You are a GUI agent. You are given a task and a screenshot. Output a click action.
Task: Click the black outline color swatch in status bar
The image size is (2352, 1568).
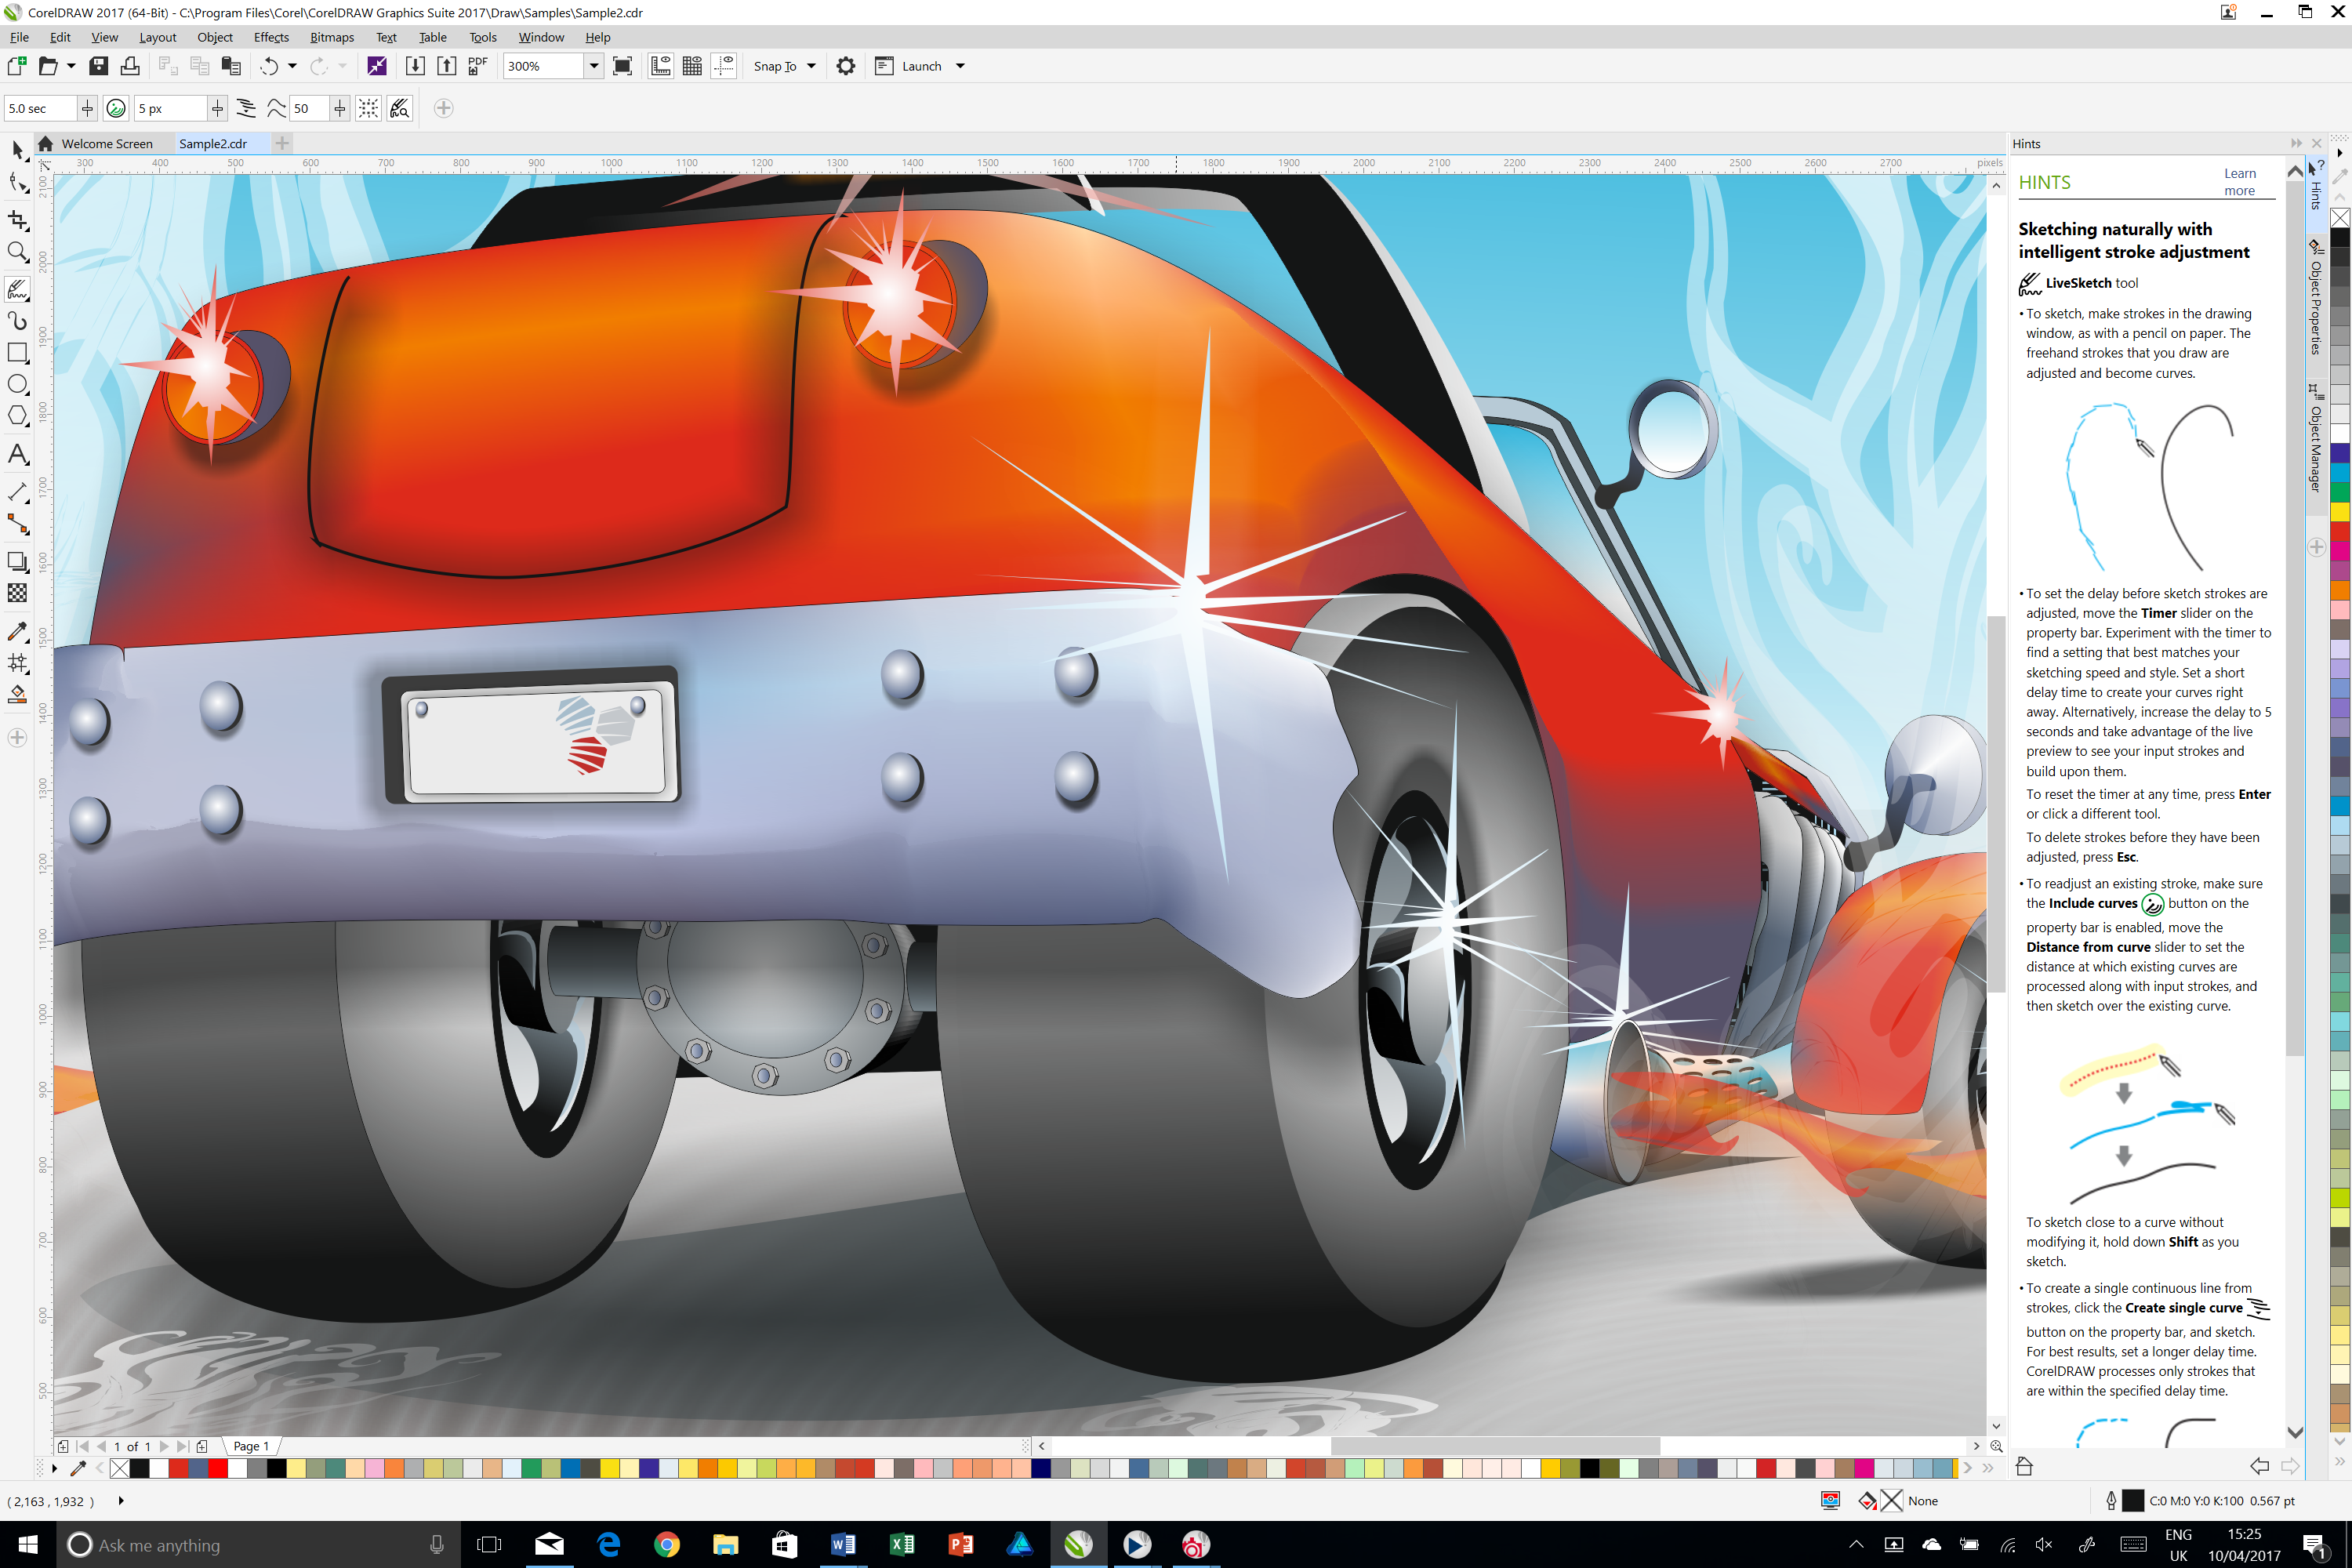coord(2132,1500)
